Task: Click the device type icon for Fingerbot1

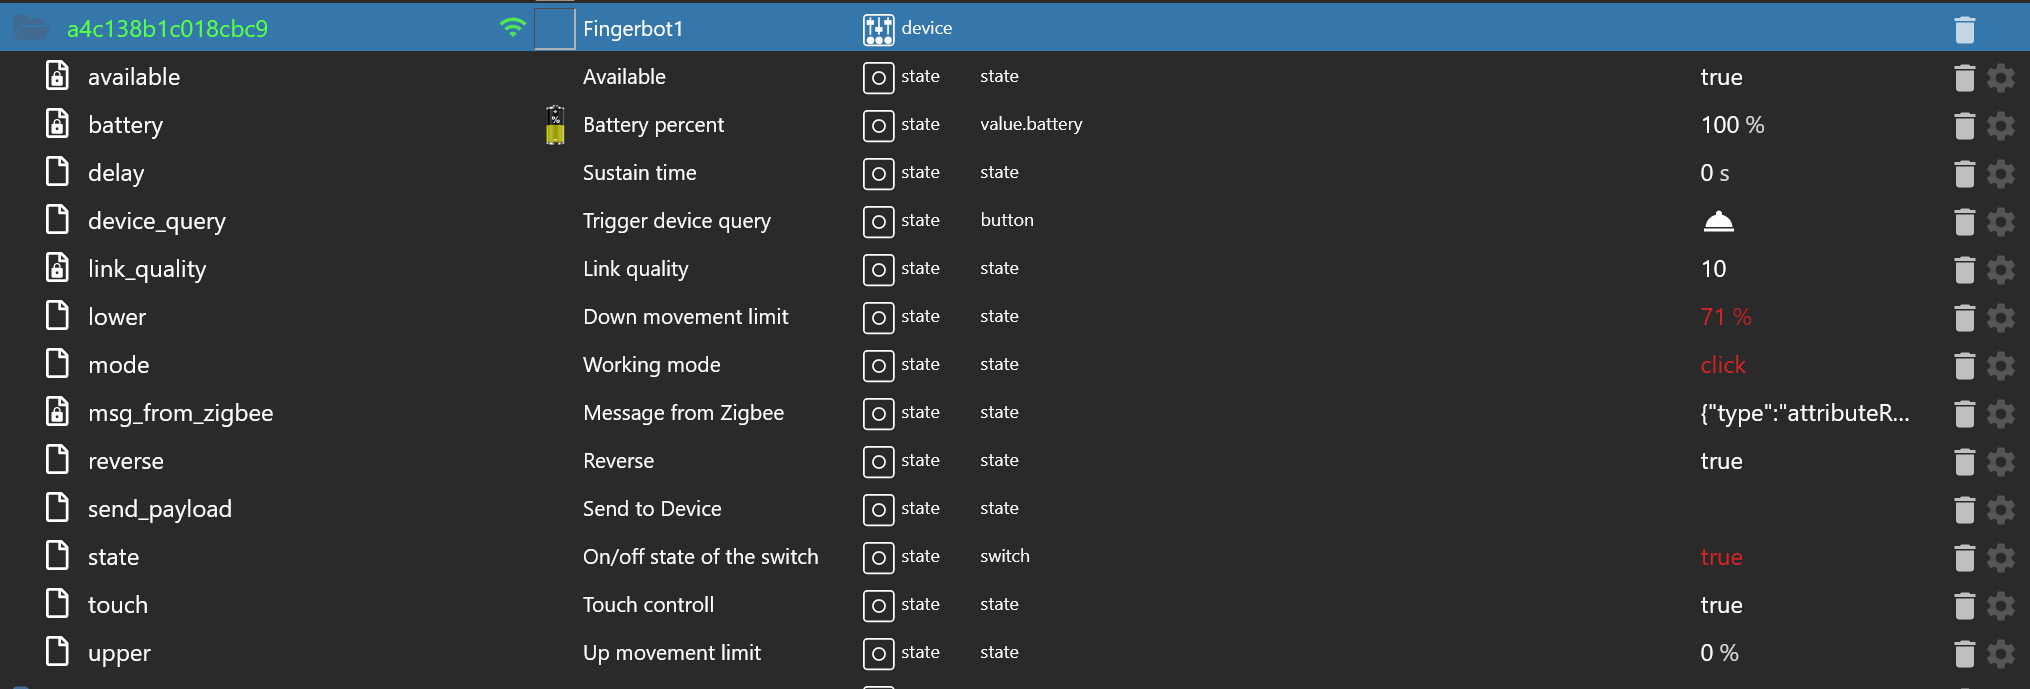Action: point(878,30)
